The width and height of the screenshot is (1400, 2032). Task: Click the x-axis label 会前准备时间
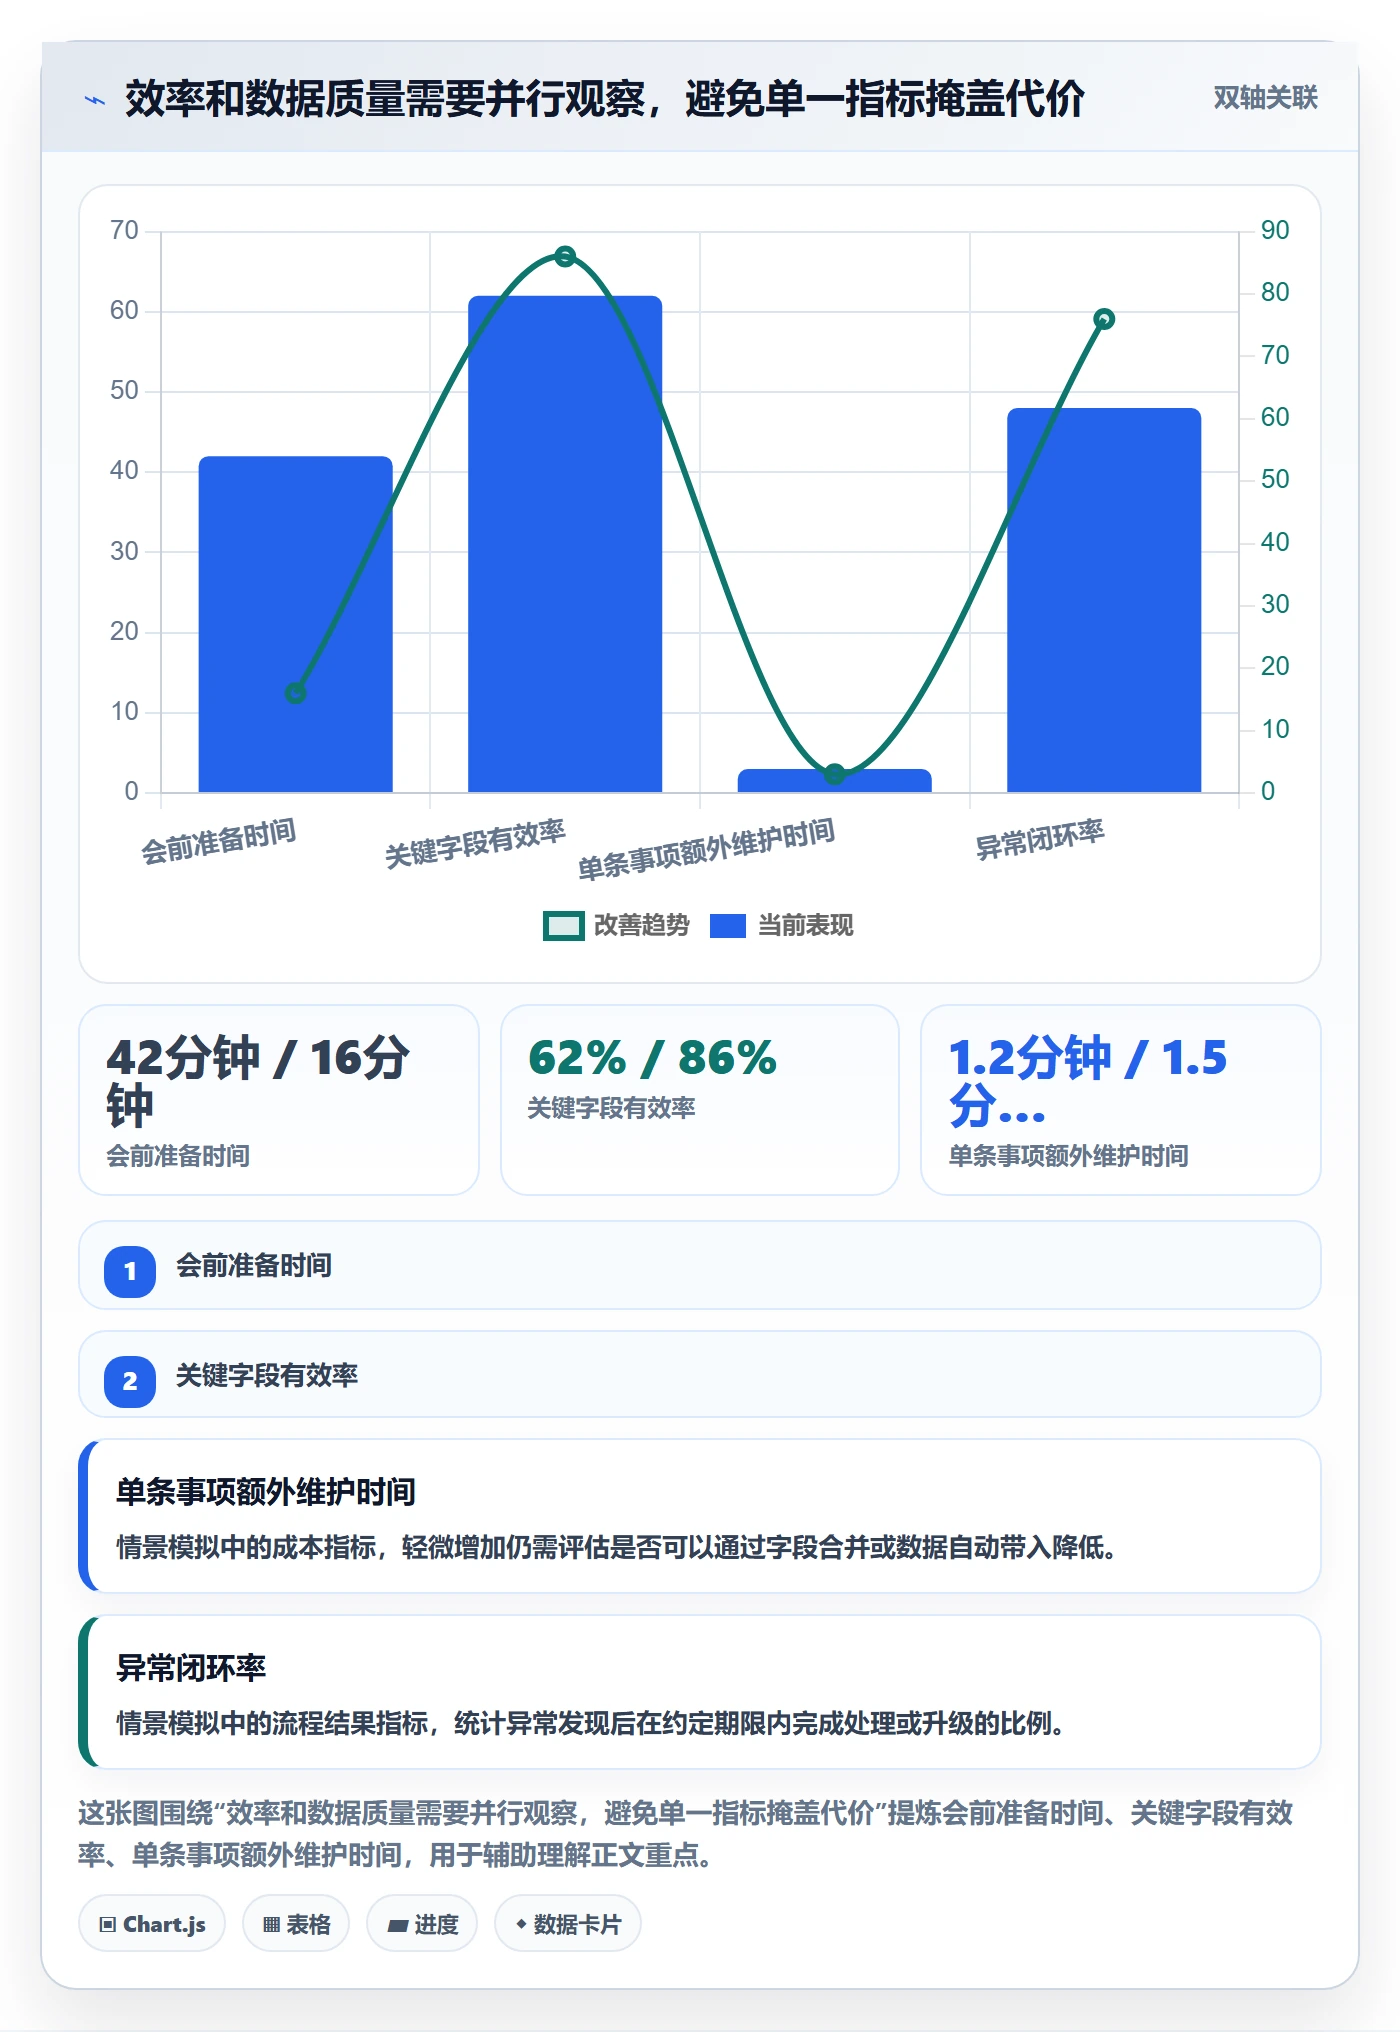coord(218,841)
